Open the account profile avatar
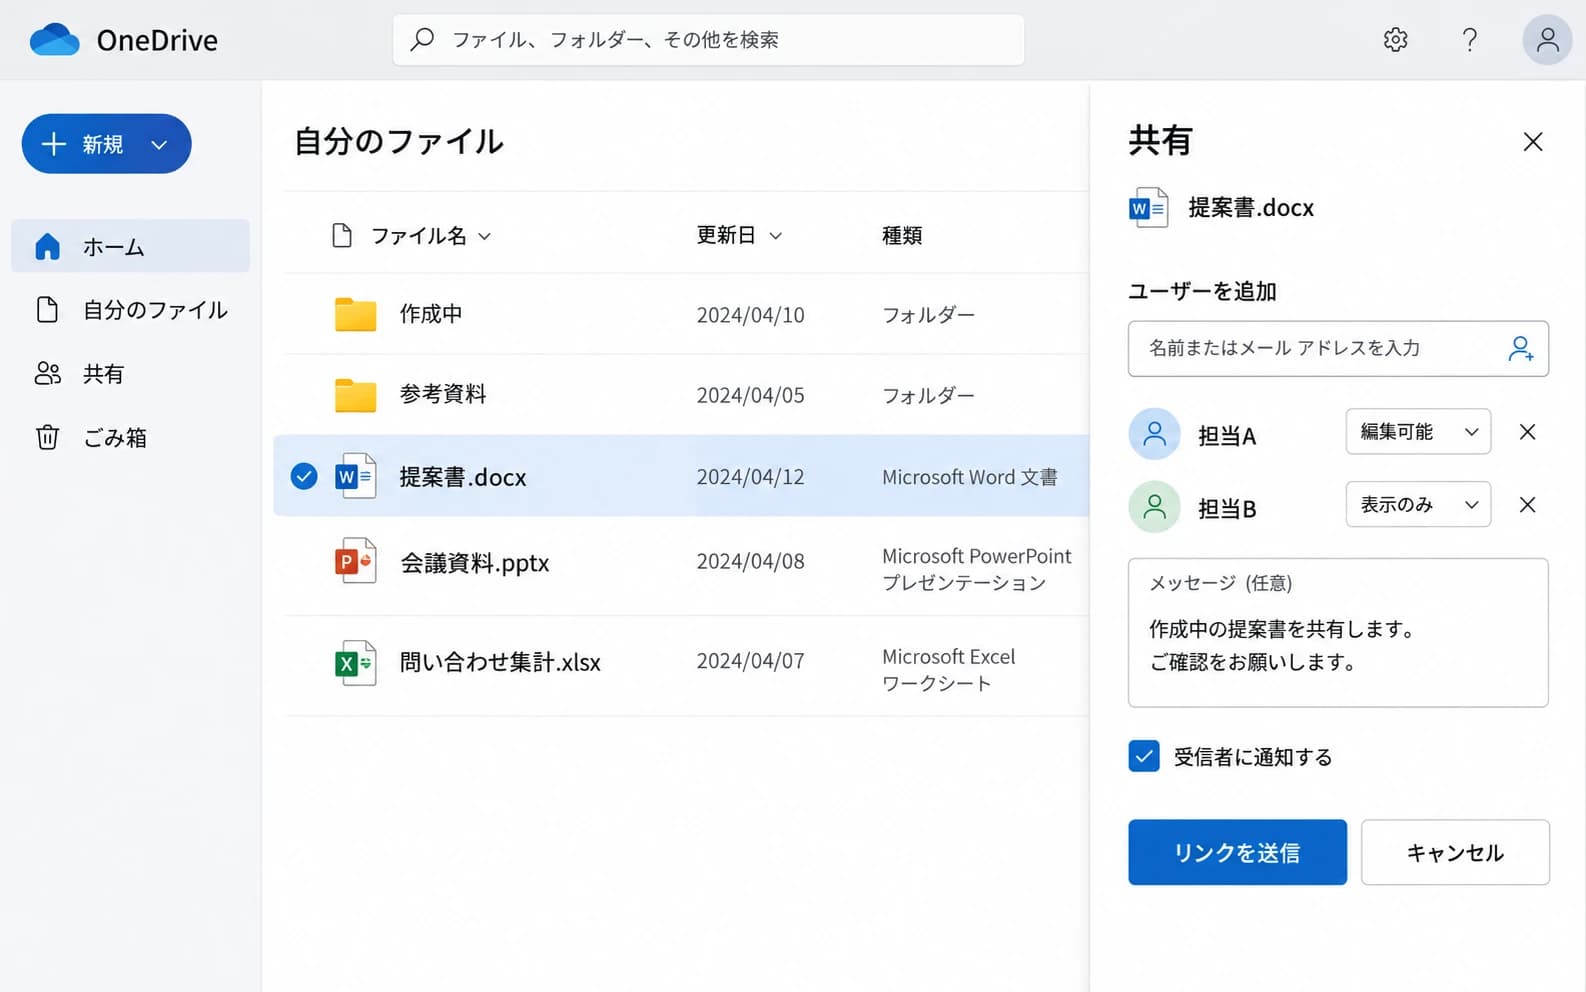The width and height of the screenshot is (1586, 992). [x=1547, y=40]
